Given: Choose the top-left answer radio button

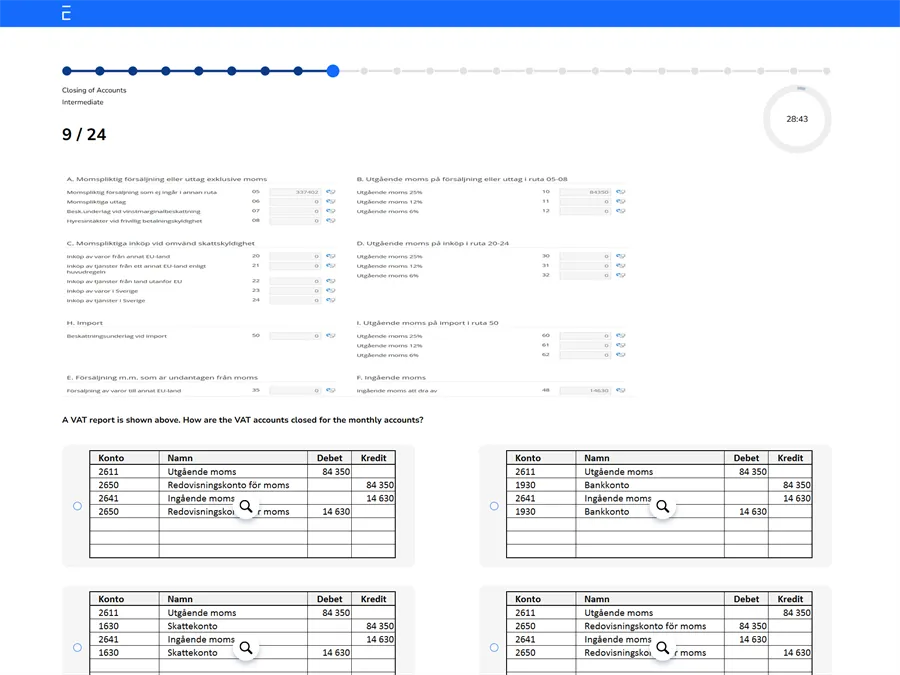Looking at the screenshot, I should 77,506.
